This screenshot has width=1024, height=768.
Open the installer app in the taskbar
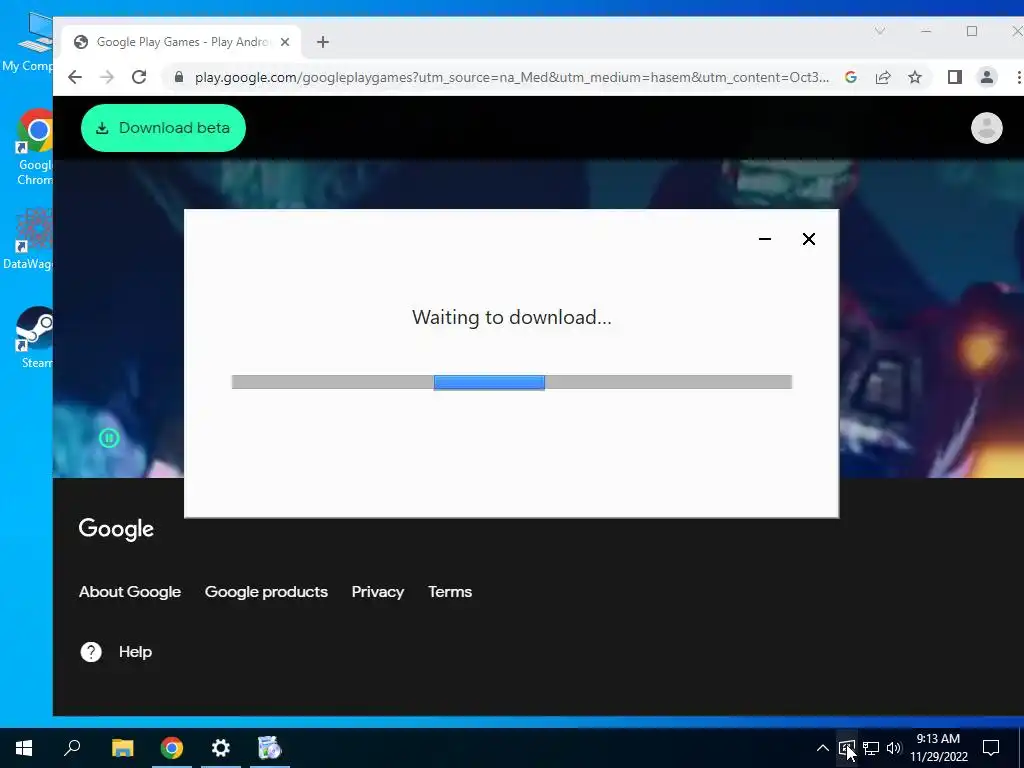click(x=270, y=748)
